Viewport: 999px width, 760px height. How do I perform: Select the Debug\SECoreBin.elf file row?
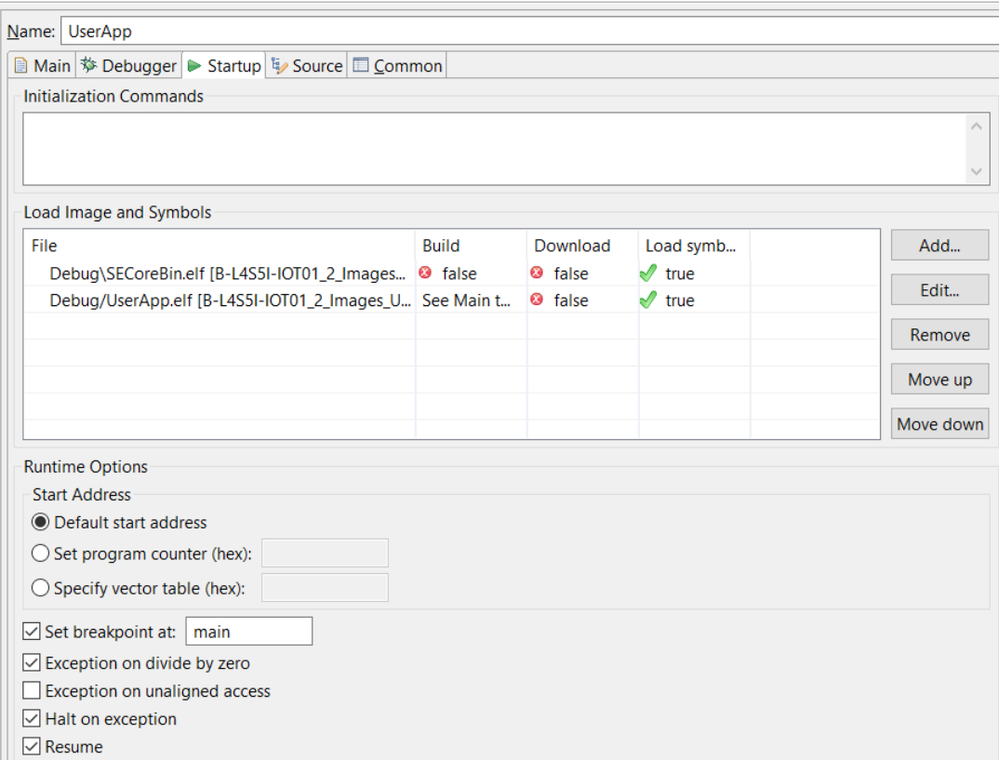point(451,273)
